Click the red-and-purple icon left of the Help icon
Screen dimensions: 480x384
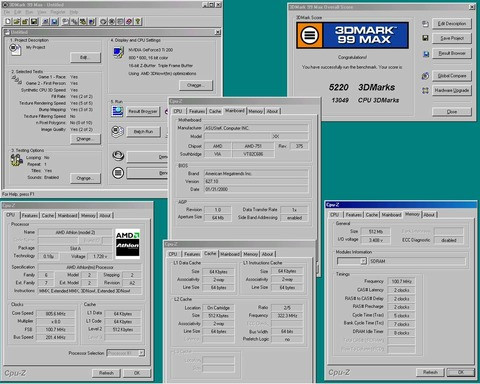(129, 22)
